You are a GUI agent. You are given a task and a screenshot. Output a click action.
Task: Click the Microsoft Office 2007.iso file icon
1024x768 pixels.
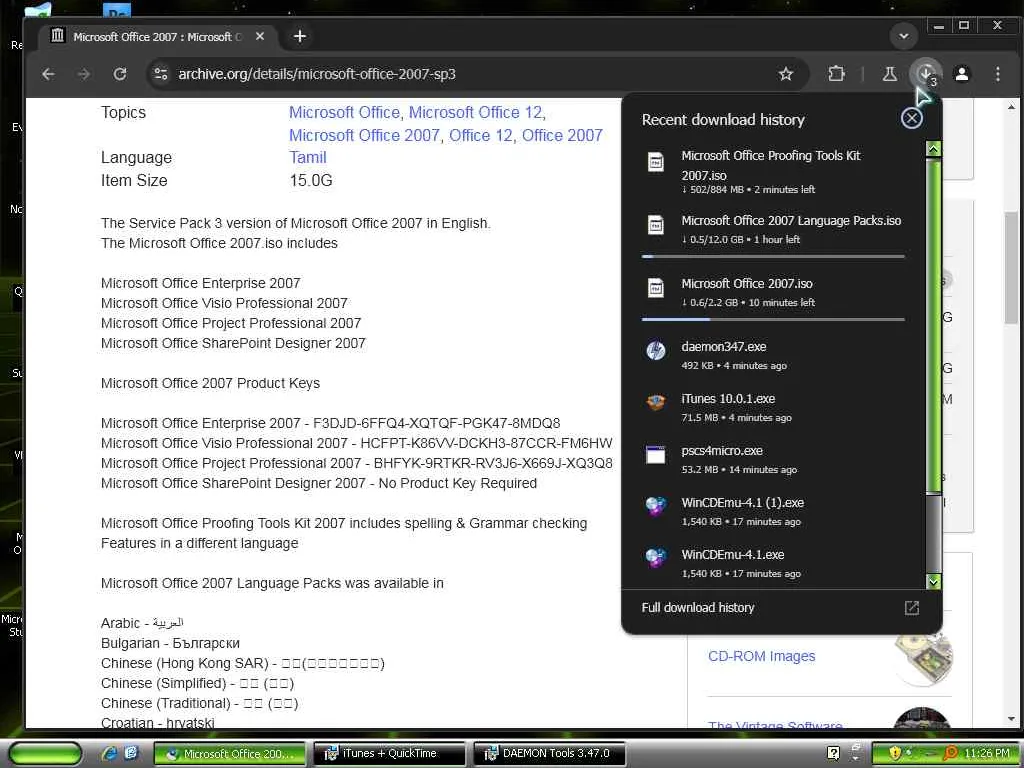656,288
